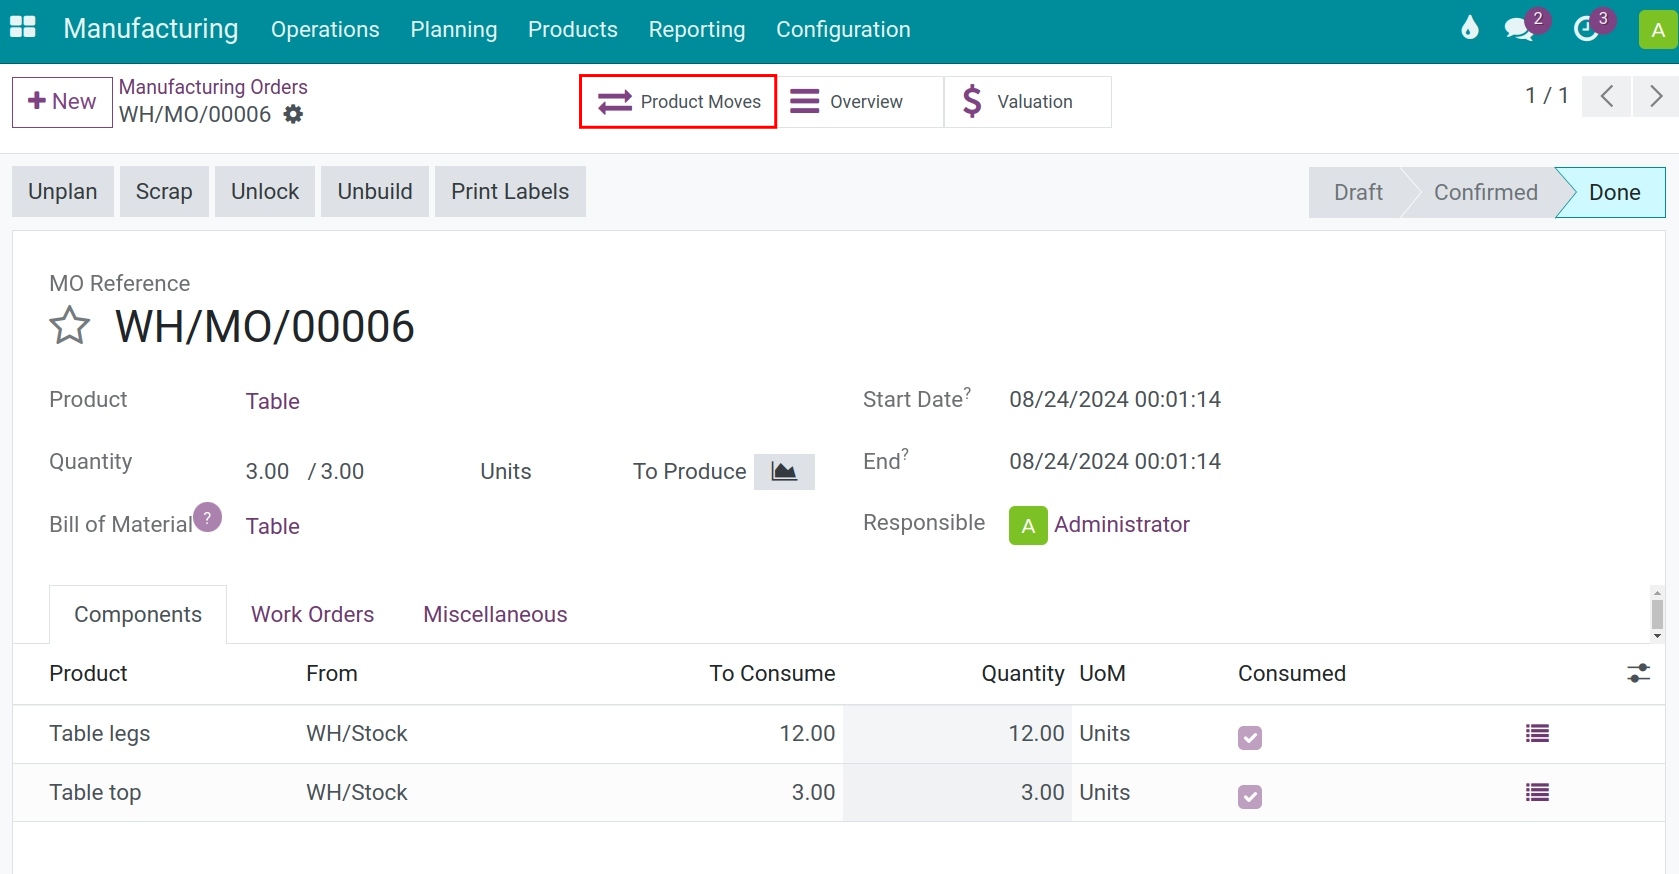Viewport: 1679px width, 874px height.
Task: Open the Products menu
Action: [x=573, y=30]
